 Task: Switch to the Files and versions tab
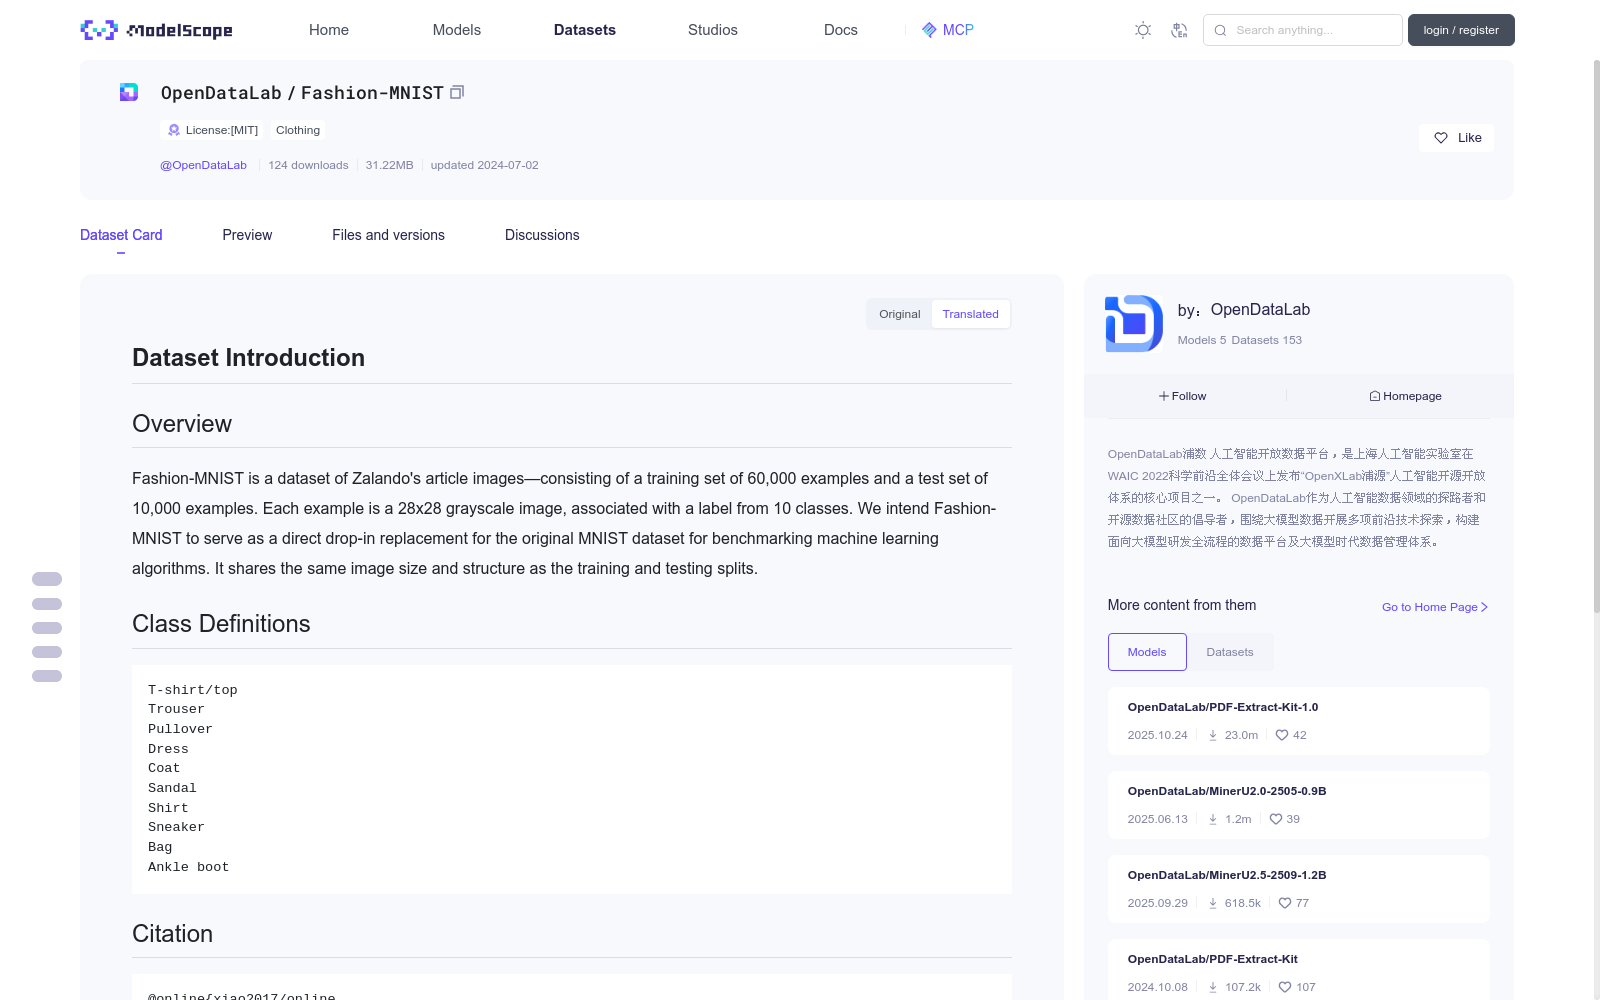point(388,235)
